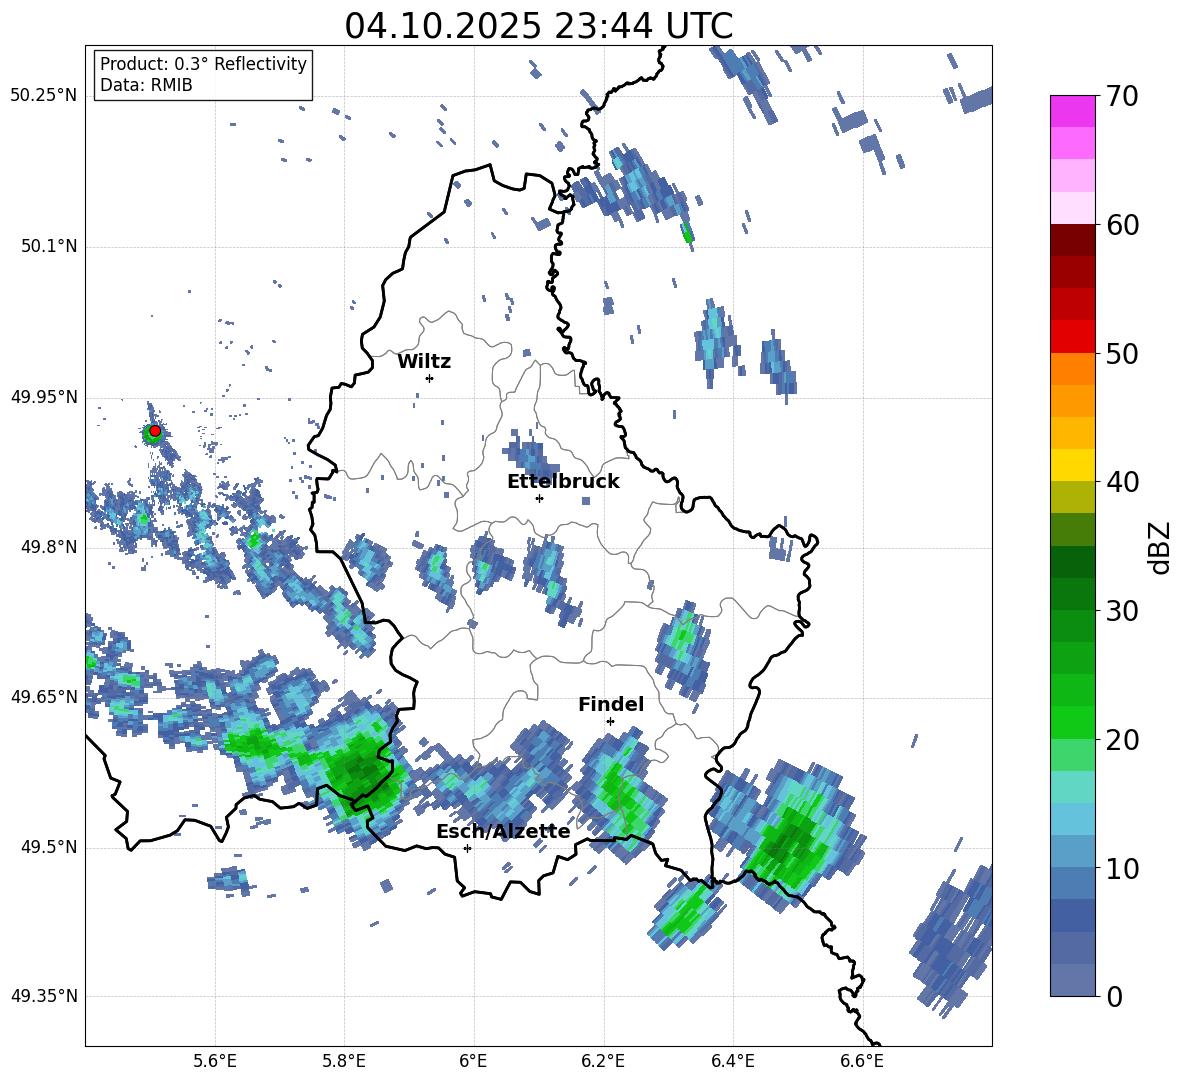Viewport: 1184px width, 1081px height.
Task: Click the 6.2°E longitude label
Action: pyautogui.click(x=603, y=1061)
